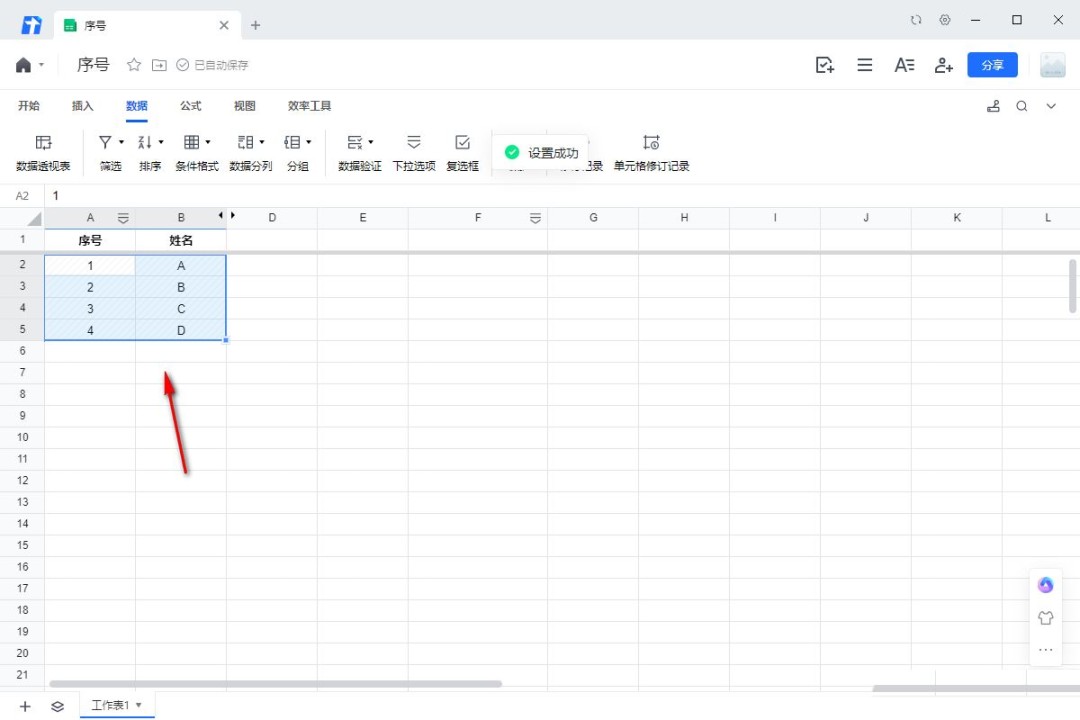Screen dimensions: 1080x720
Task: Click the sheet list layers icon
Action: (x=58, y=706)
